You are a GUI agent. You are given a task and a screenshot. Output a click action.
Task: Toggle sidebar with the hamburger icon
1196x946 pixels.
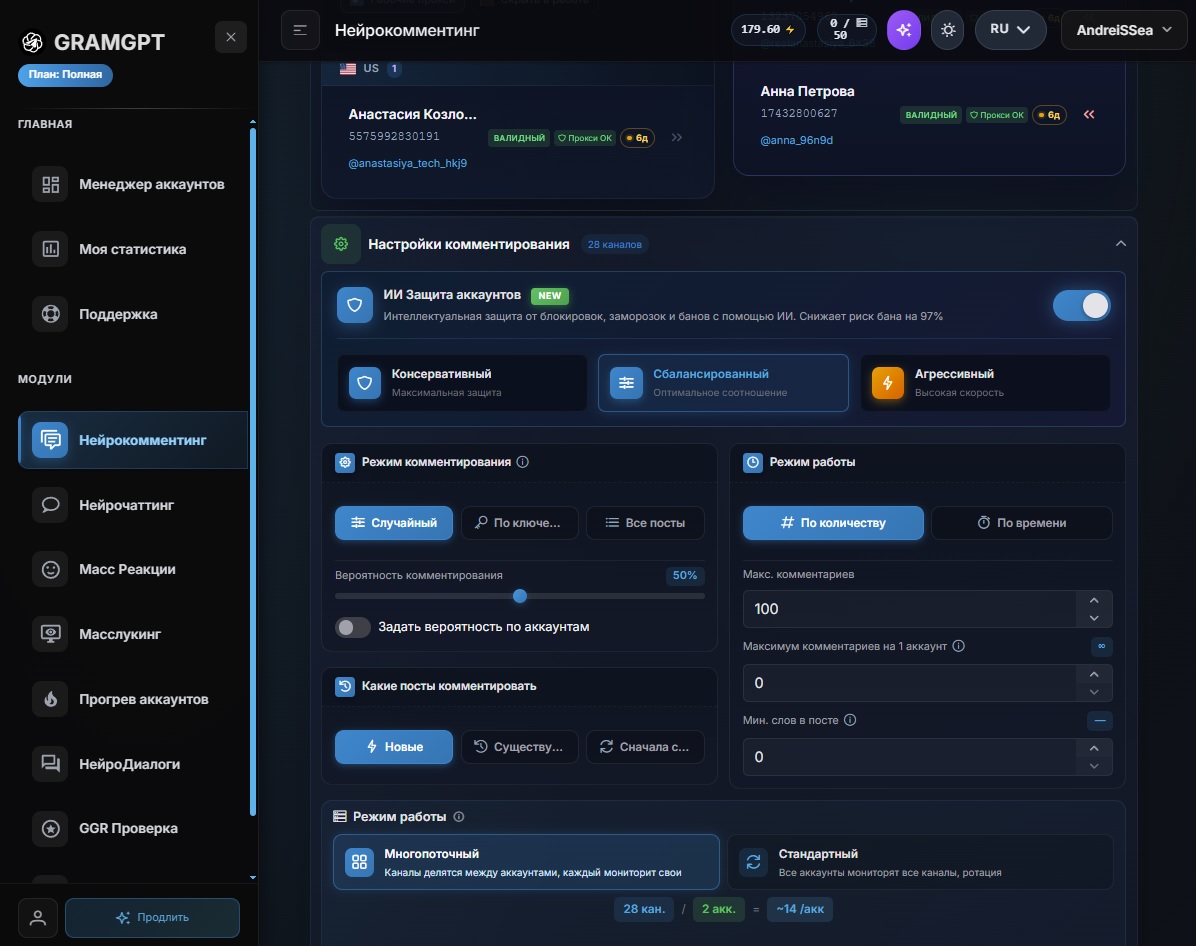click(300, 31)
